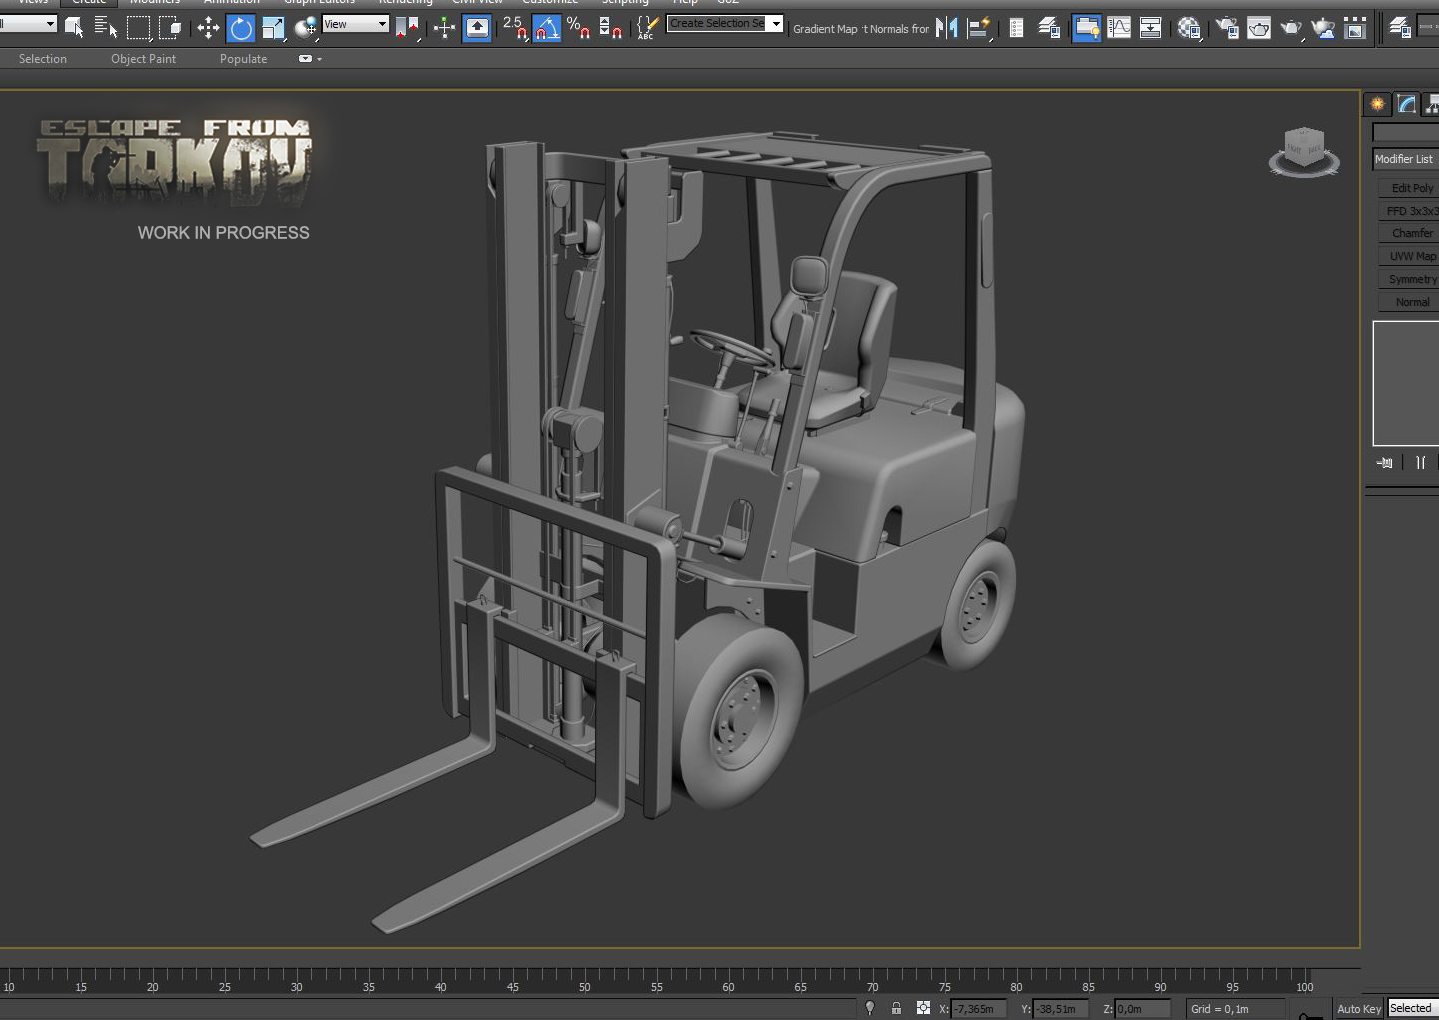
Task: Switch to the Populate ribbon tab
Action: pyautogui.click(x=243, y=59)
